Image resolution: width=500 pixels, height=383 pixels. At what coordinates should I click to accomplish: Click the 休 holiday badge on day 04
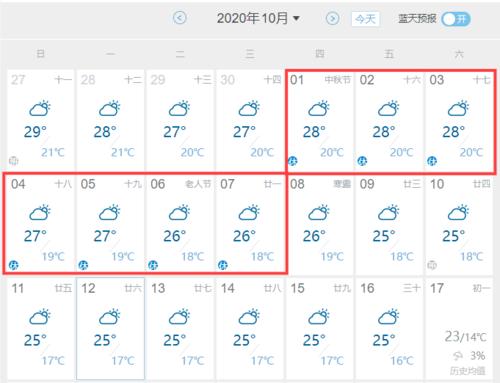tap(14, 265)
